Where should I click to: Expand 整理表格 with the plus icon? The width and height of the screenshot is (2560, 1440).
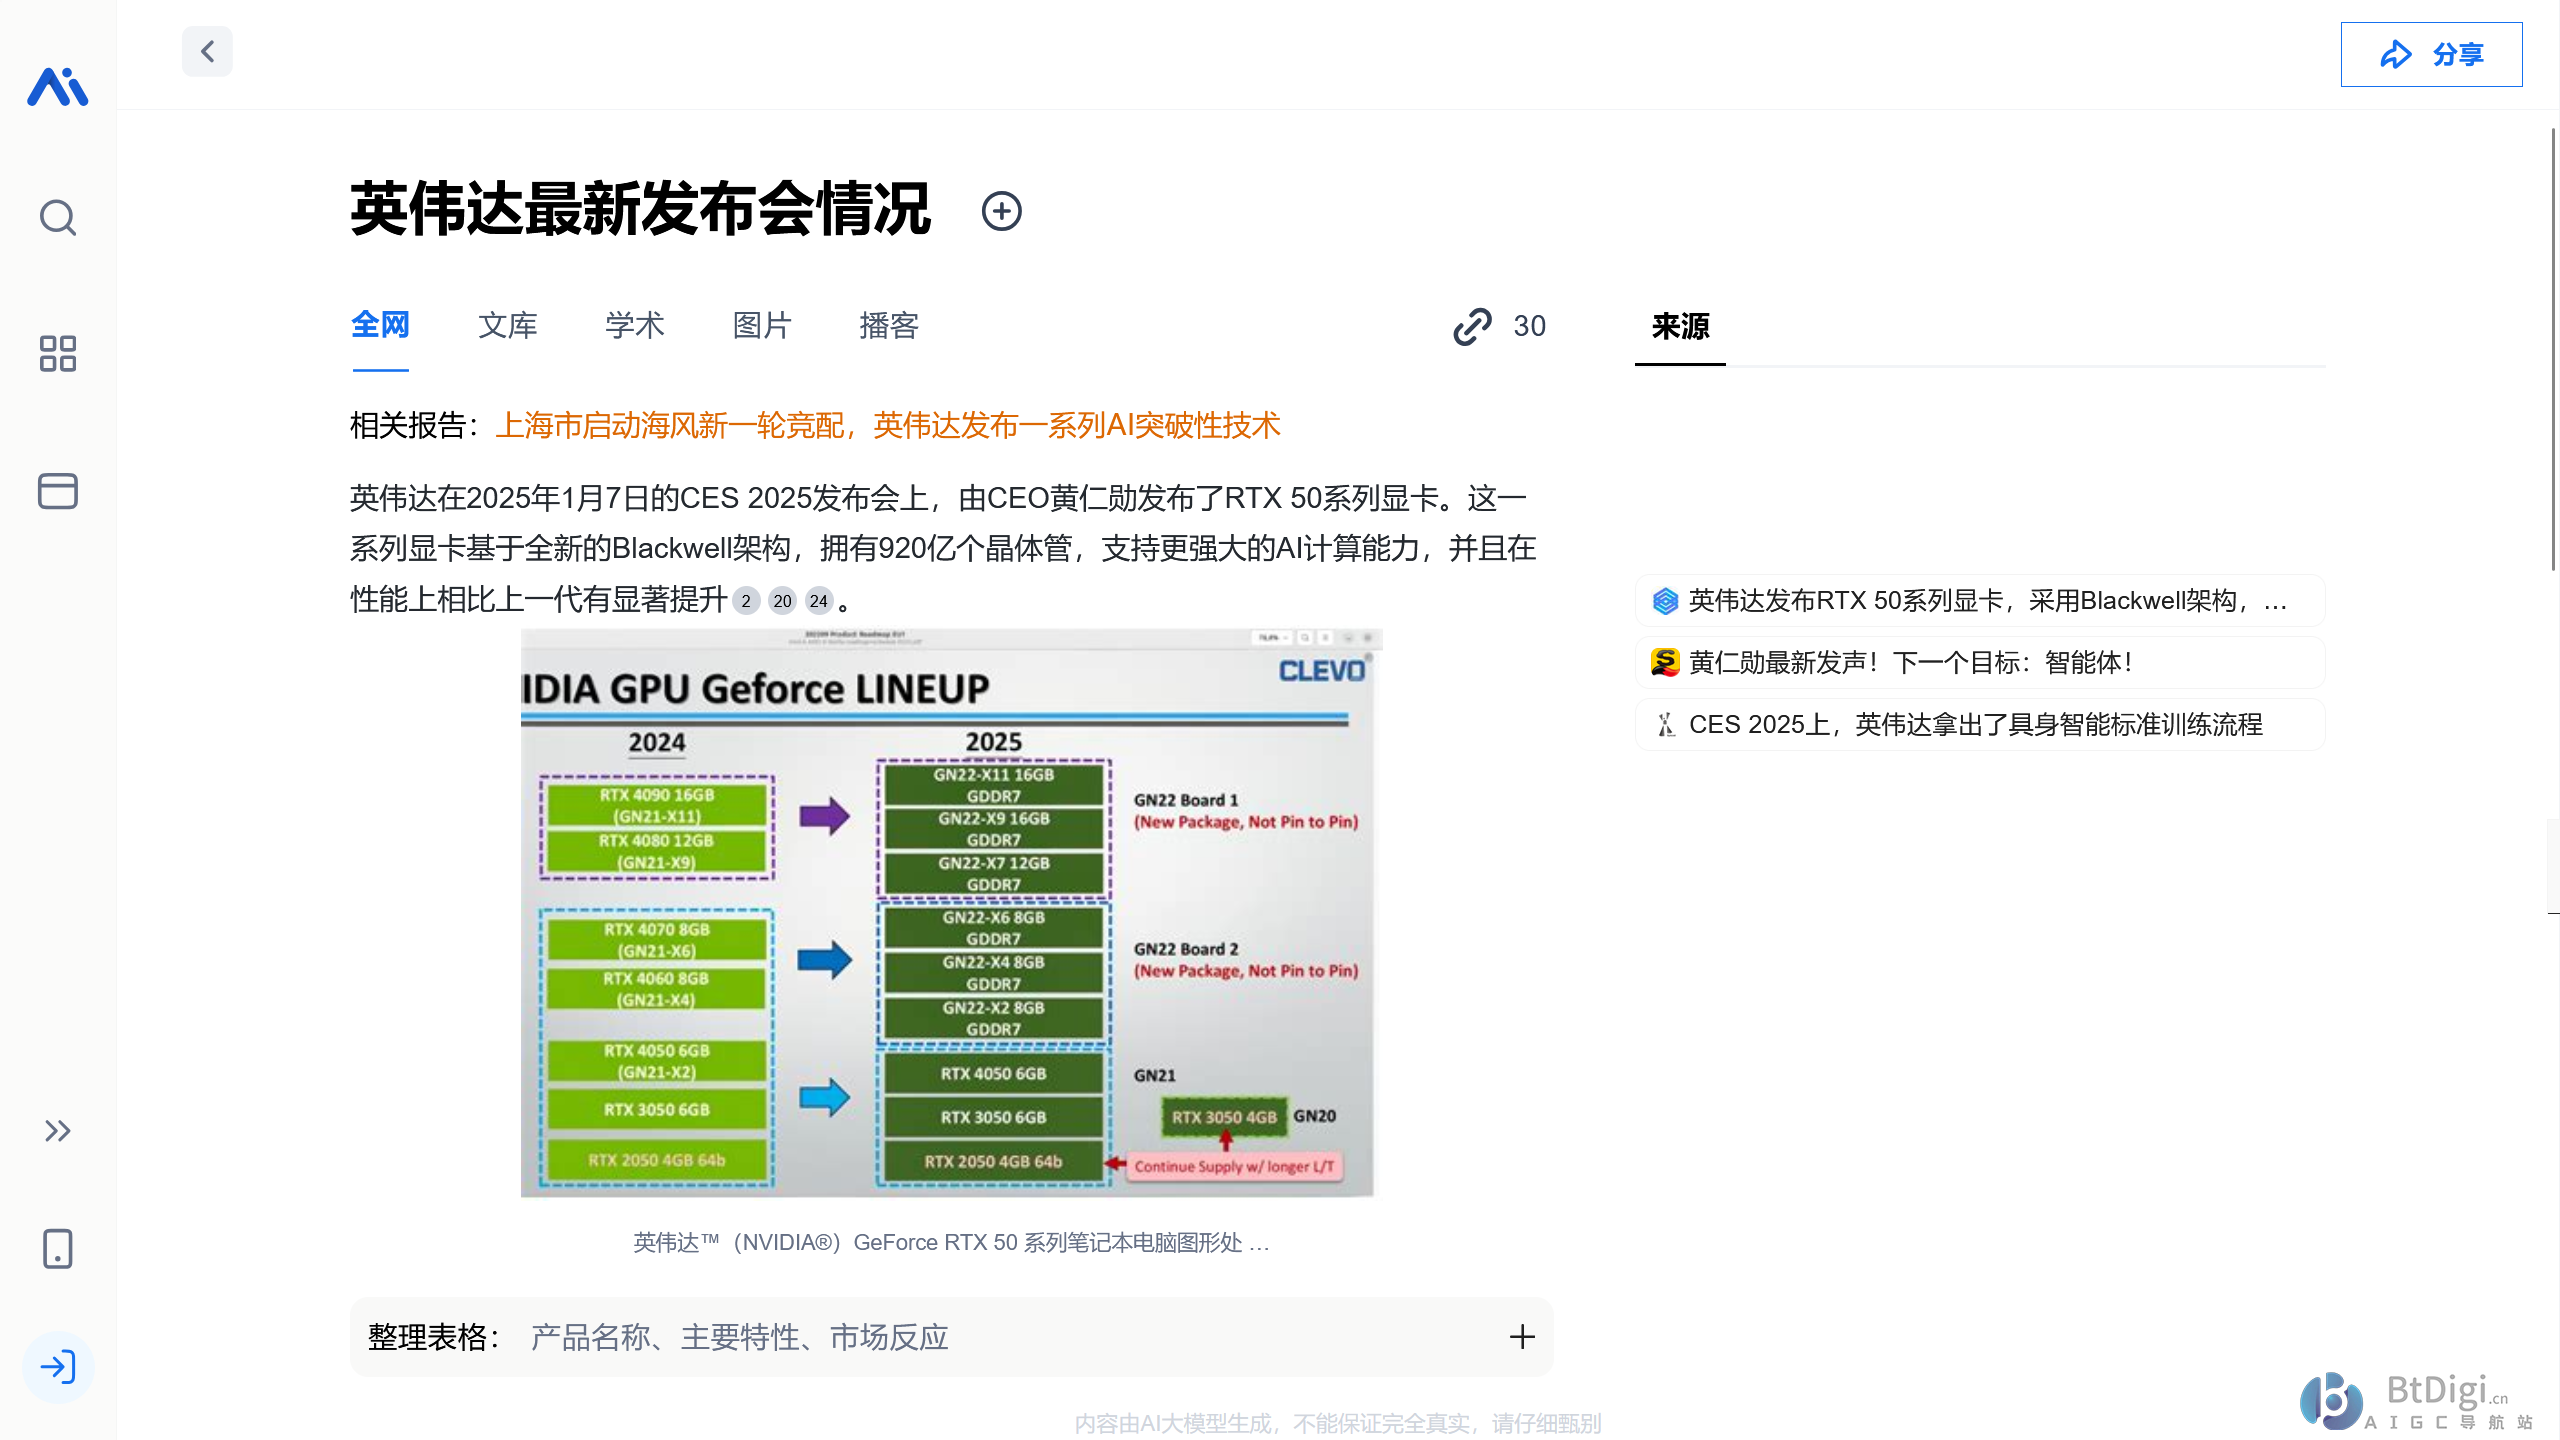pos(1522,1337)
